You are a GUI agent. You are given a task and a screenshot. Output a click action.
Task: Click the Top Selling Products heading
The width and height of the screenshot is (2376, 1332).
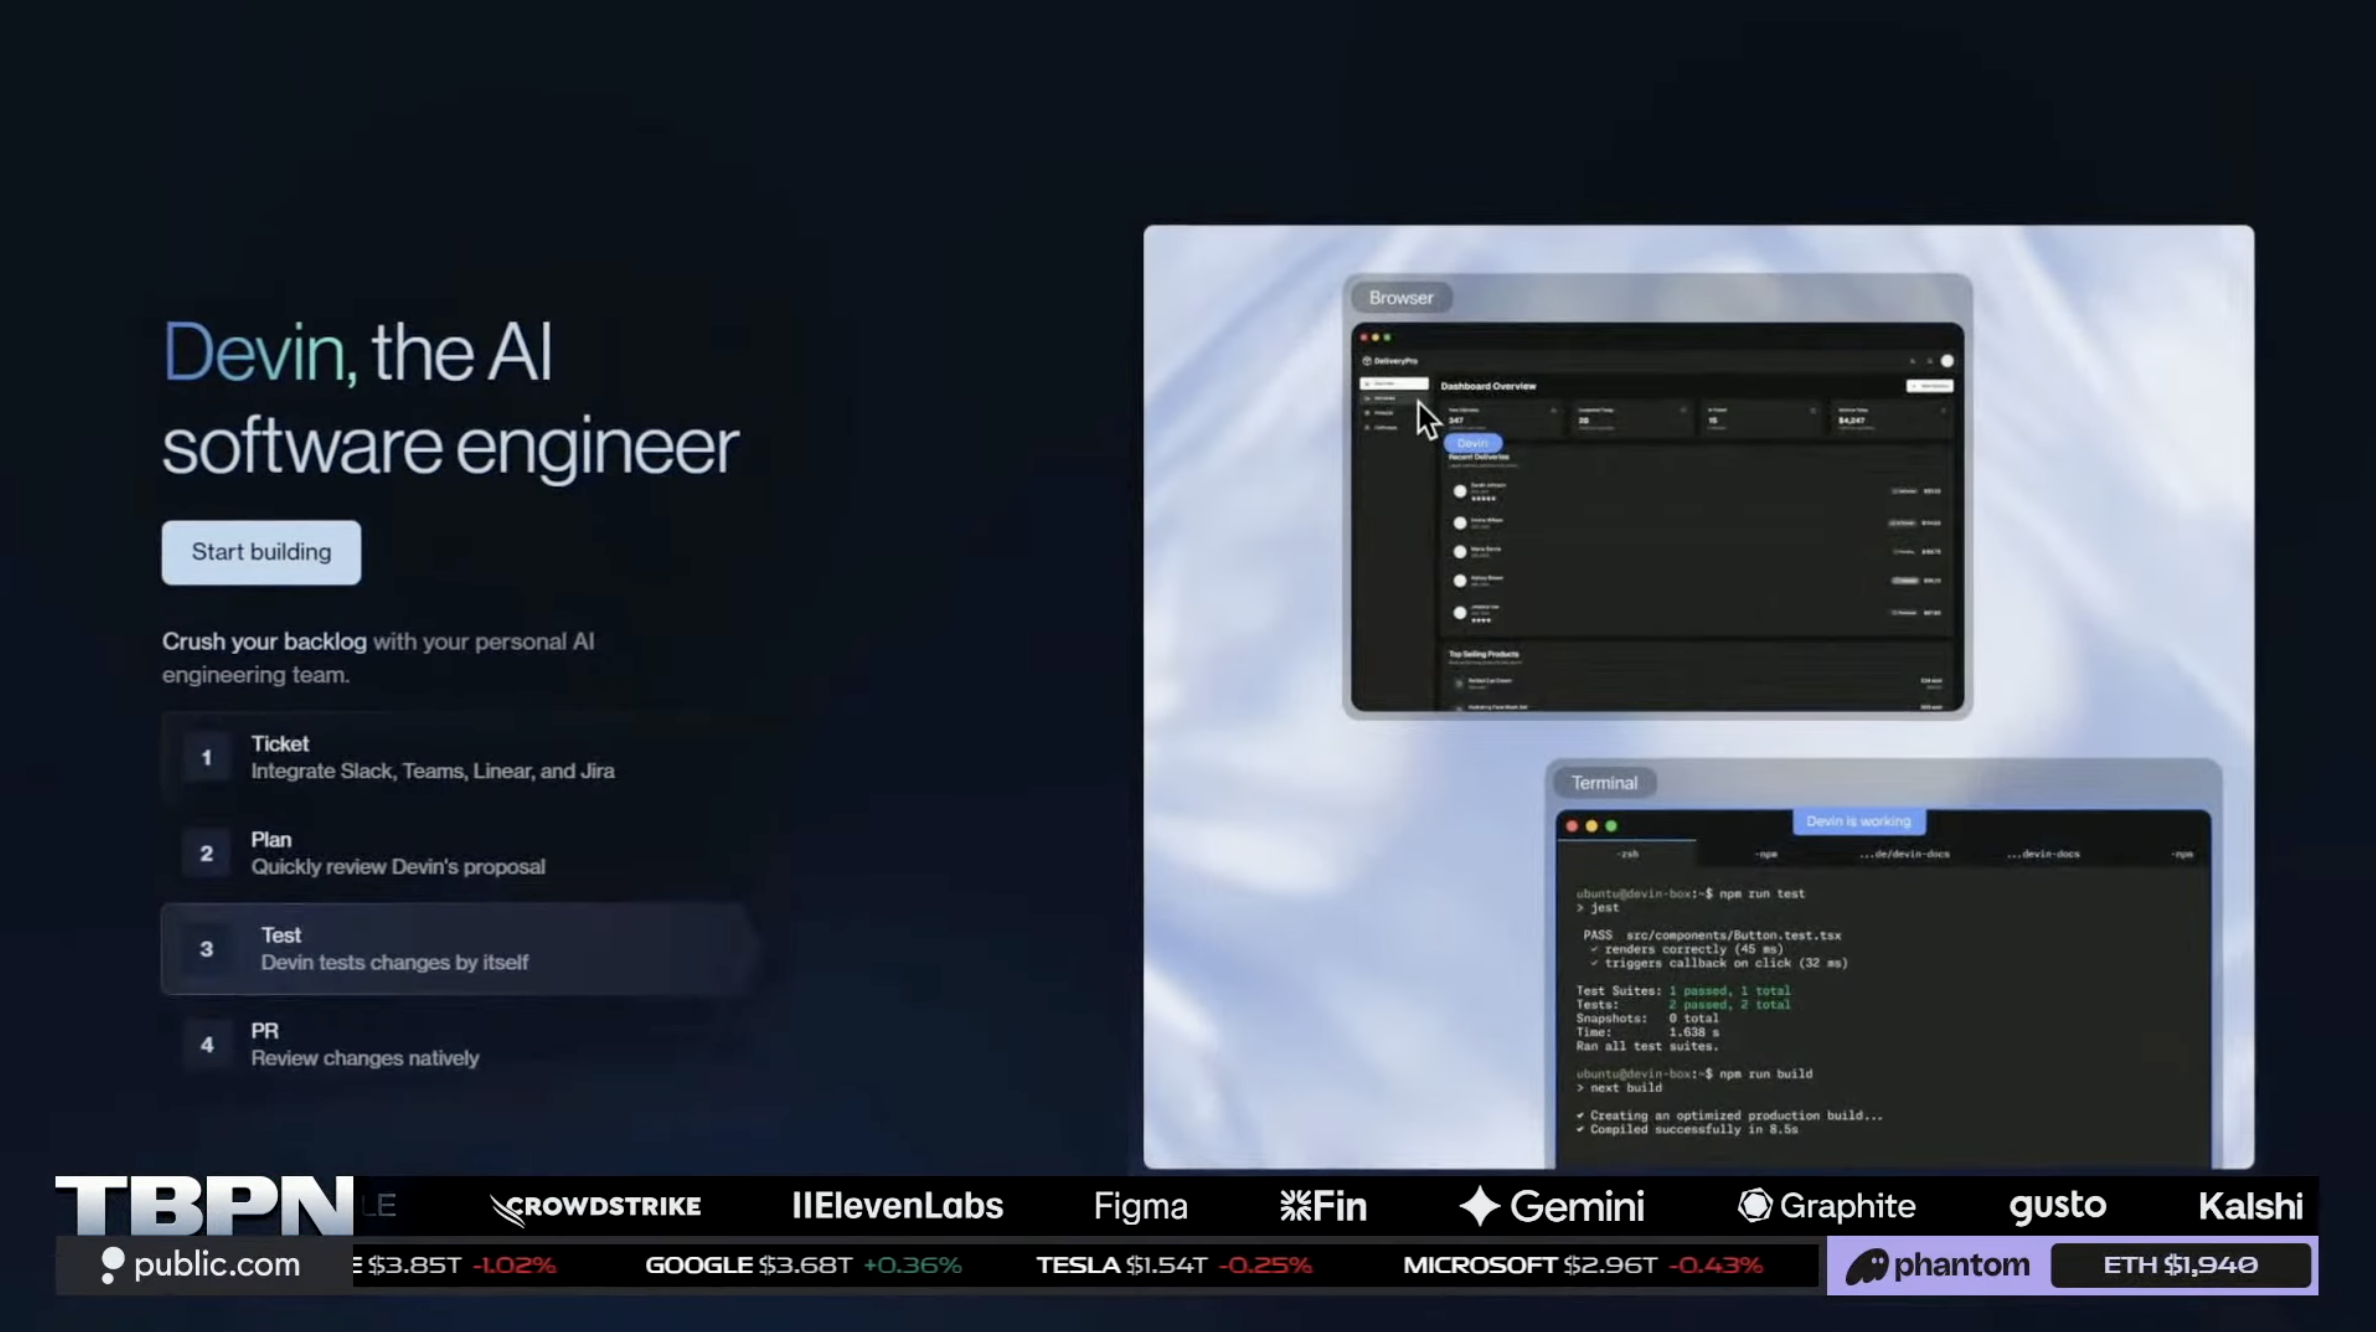tap(1484, 654)
